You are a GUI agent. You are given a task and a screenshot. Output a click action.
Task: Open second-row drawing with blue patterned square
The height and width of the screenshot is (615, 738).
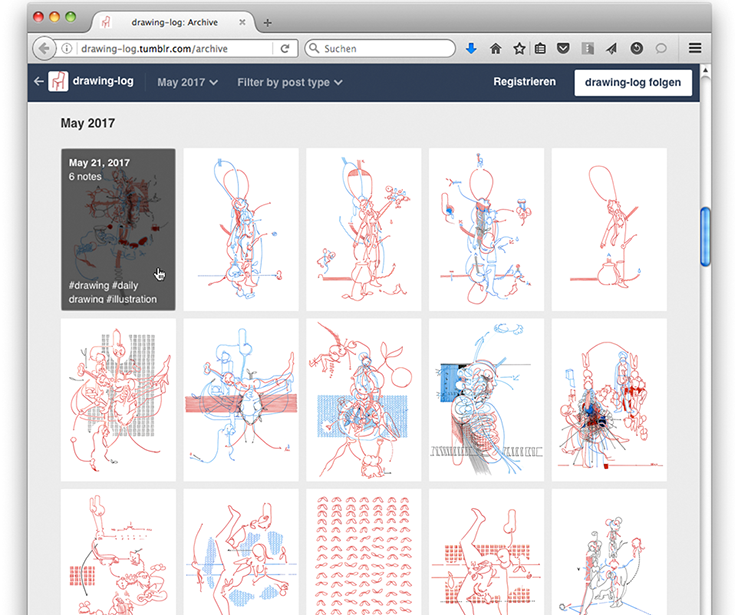click(x=364, y=400)
